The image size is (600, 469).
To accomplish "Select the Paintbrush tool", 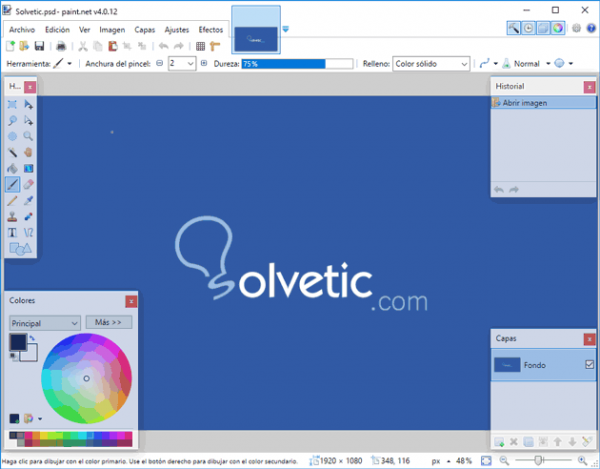I will [12, 184].
